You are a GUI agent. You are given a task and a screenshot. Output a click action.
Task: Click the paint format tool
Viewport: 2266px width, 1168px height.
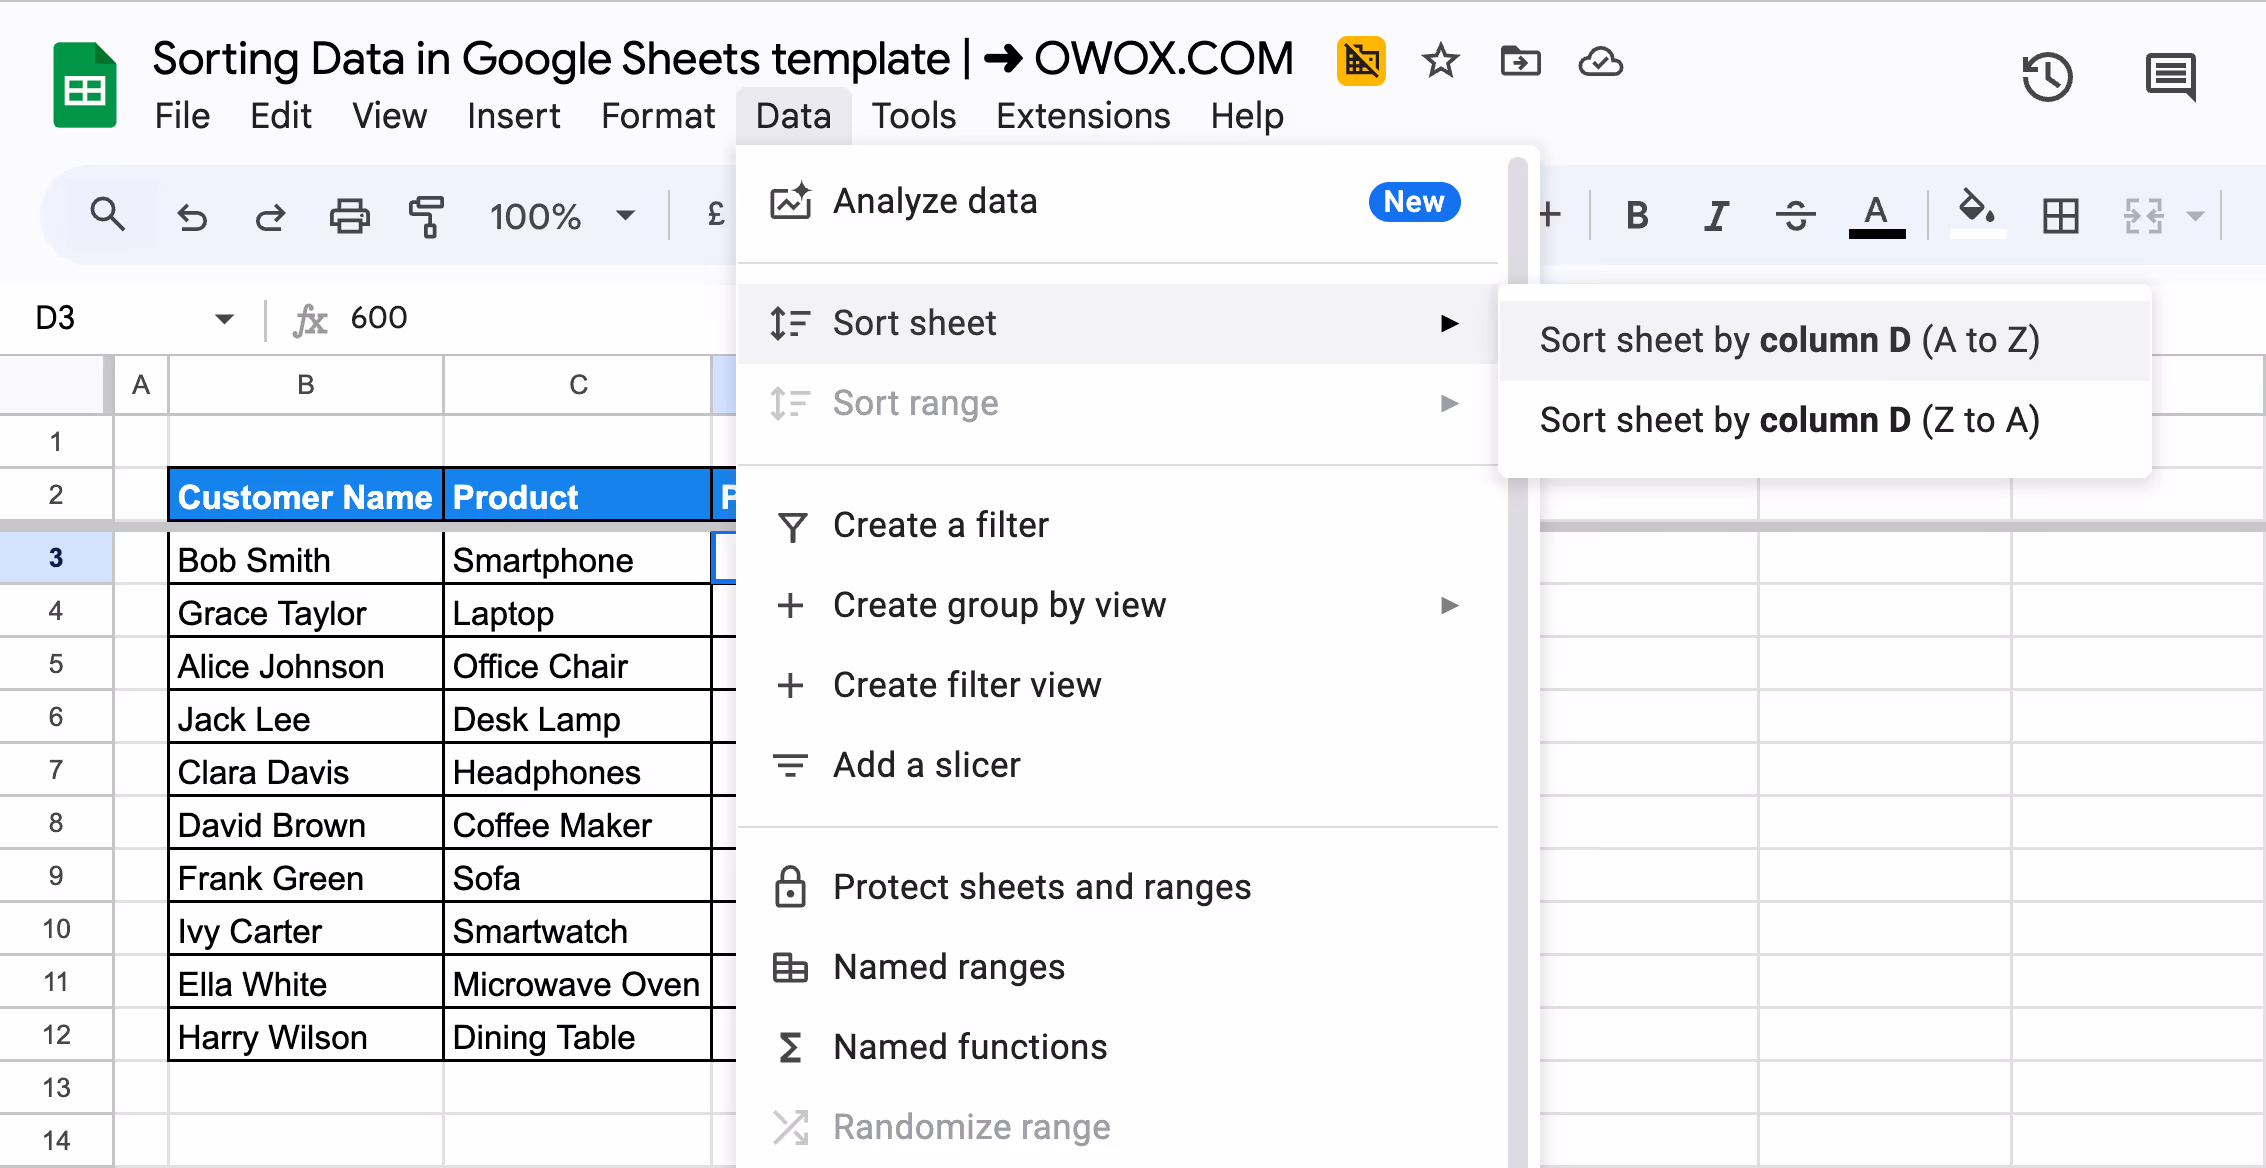[427, 215]
